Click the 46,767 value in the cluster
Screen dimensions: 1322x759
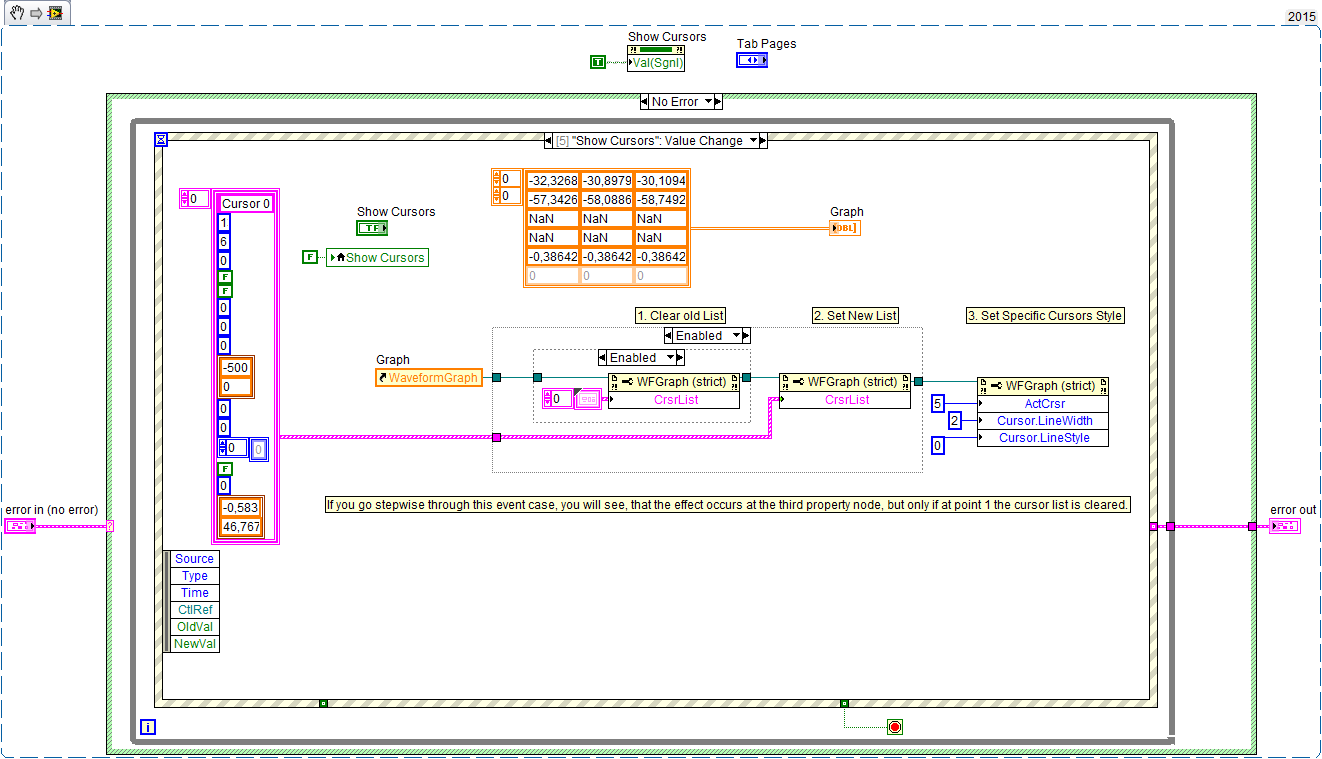[x=240, y=526]
